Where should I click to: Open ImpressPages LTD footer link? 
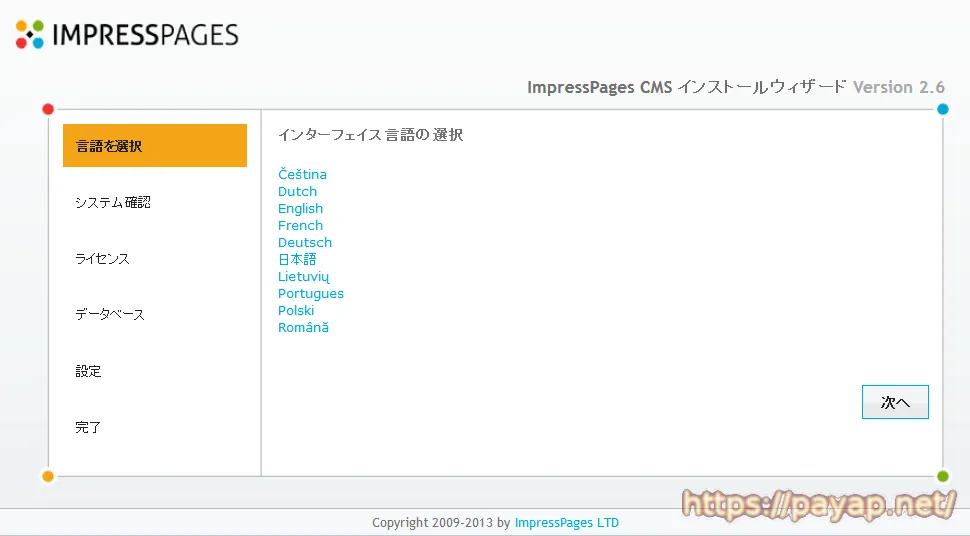[x=567, y=523]
